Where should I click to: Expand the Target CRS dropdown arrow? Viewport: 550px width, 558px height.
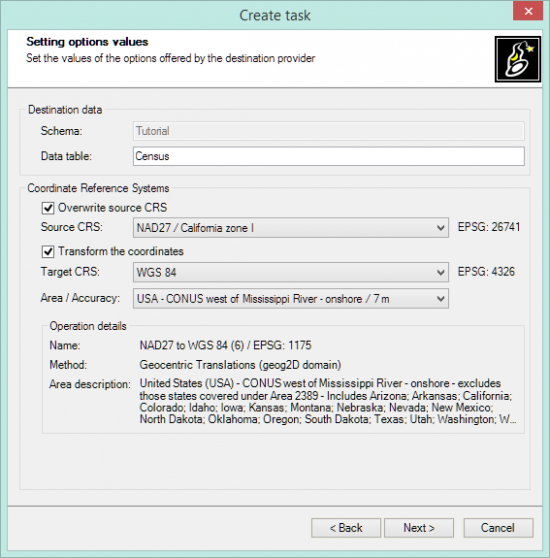pyautogui.click(x=440, y=273)
